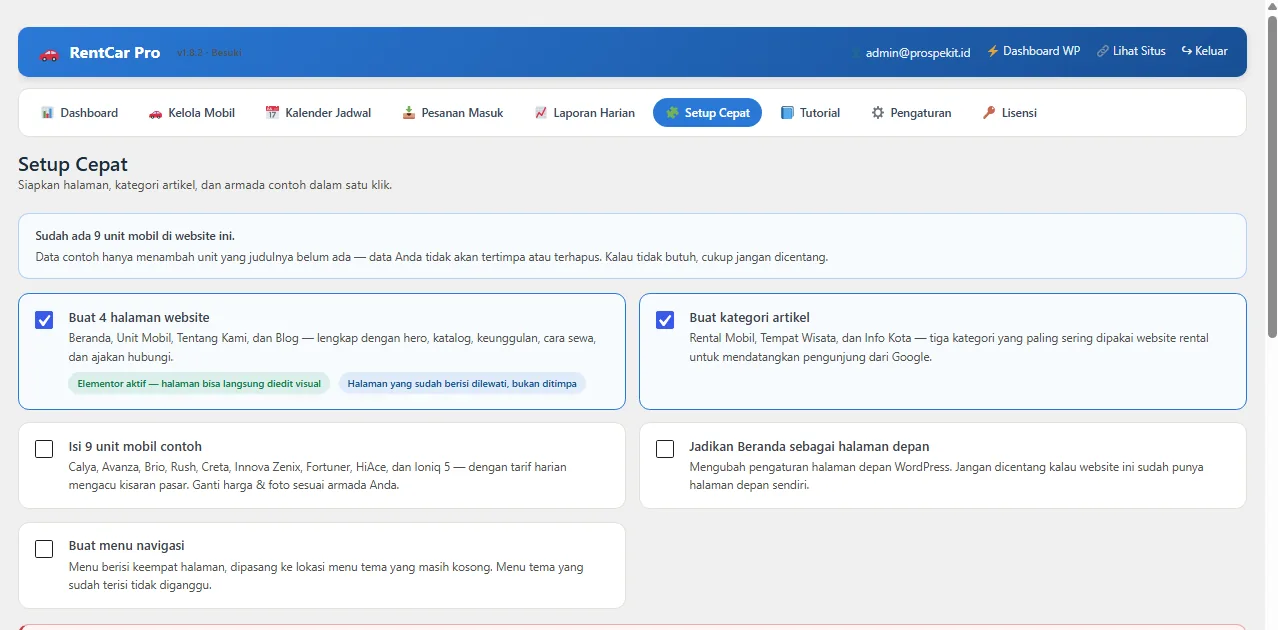Click the Elementor aktif green badge
This screenshot has width=1278, height=630.
click(199, 383)
